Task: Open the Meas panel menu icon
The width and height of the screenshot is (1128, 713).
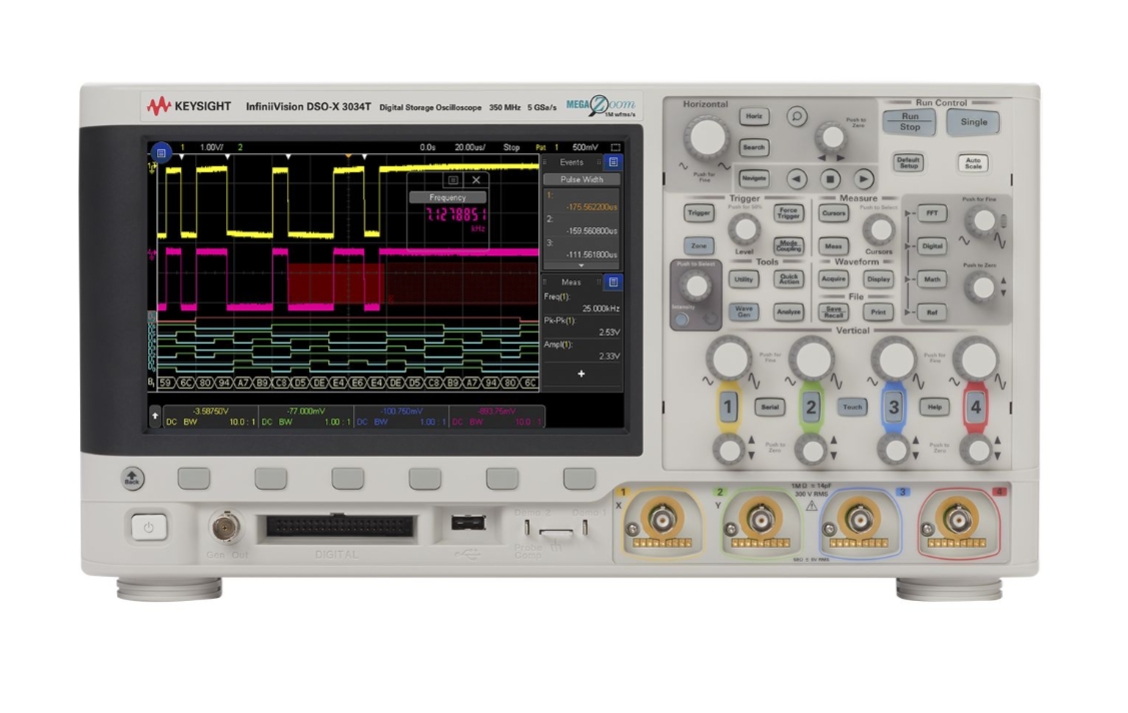Action: (x=612, y=281)
